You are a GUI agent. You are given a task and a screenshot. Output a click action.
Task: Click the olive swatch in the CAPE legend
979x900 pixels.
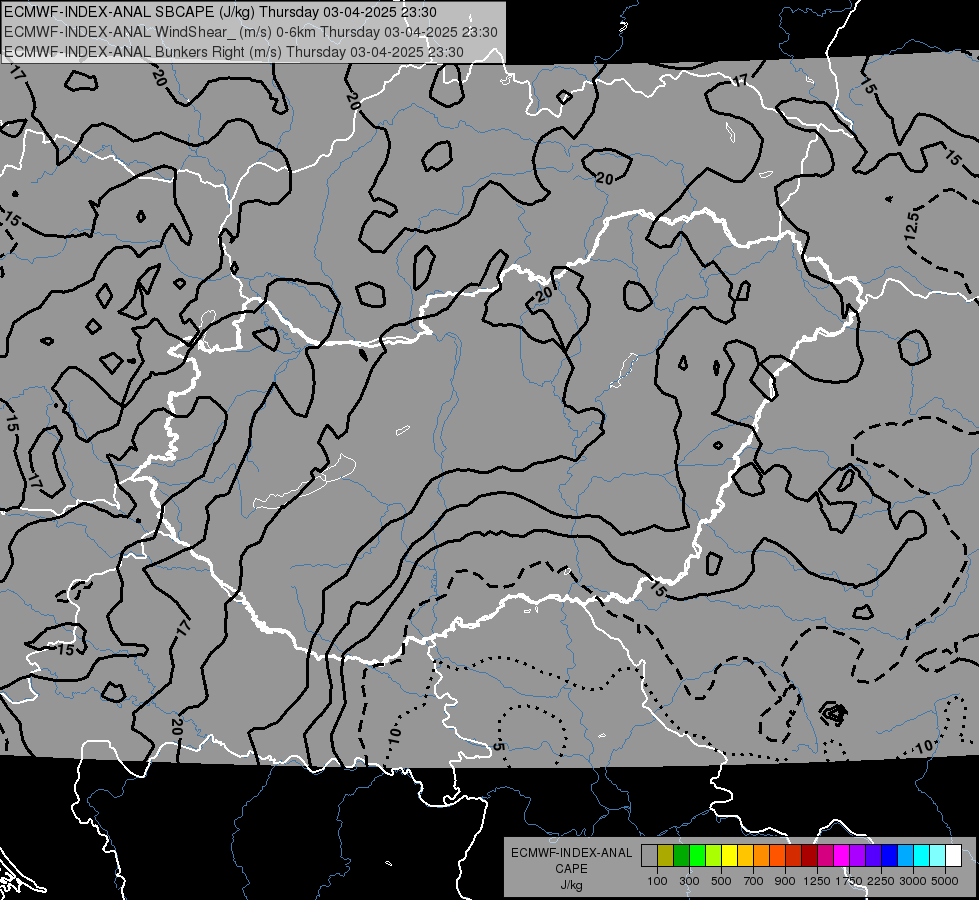(666, 856)
